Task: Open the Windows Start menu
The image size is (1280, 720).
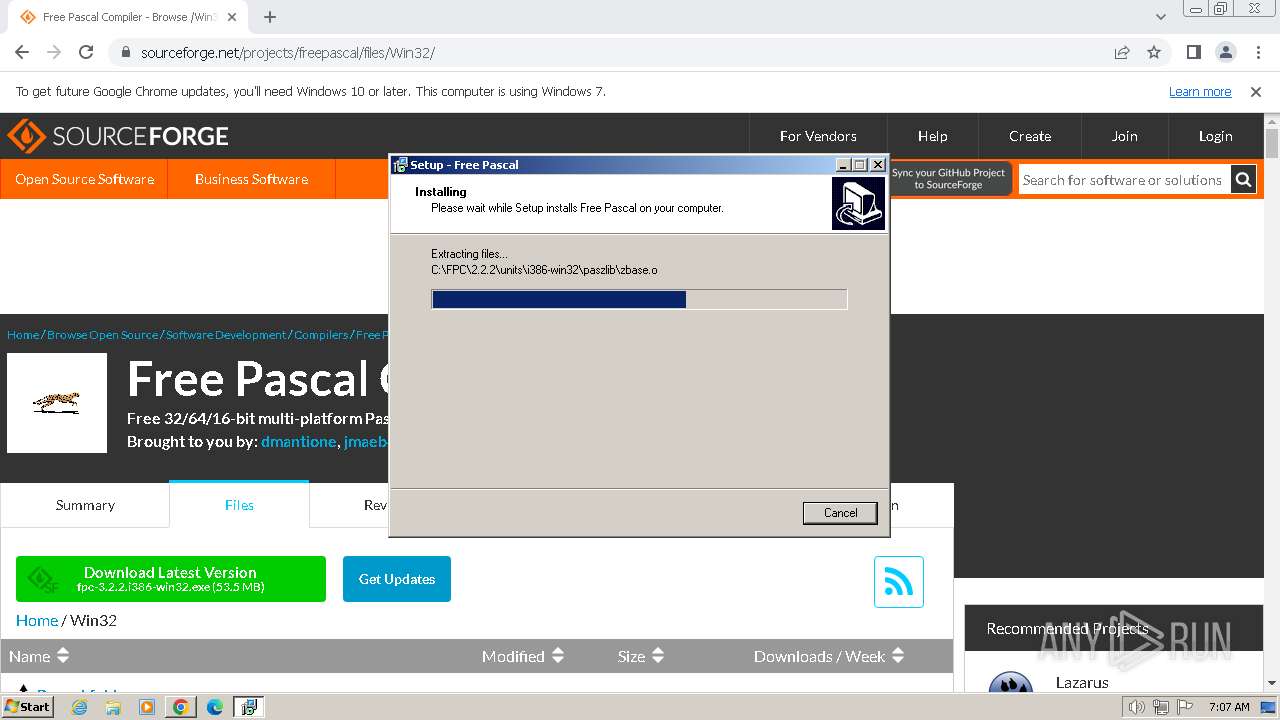Action: (x=28, y=707)
